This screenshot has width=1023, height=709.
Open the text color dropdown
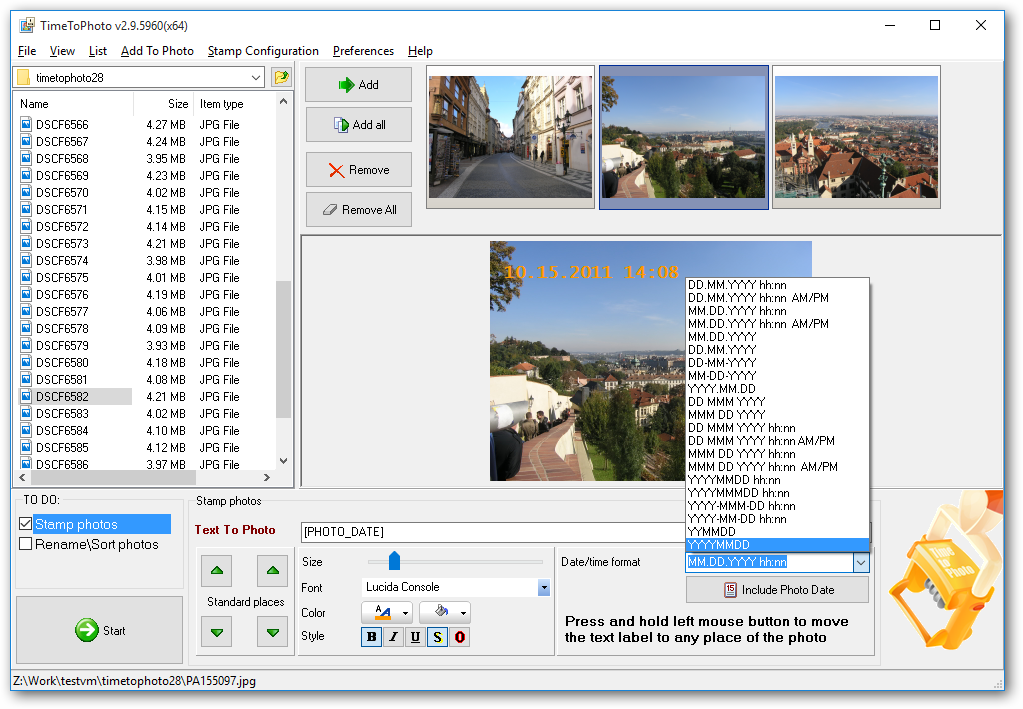(x=406, y=613)
